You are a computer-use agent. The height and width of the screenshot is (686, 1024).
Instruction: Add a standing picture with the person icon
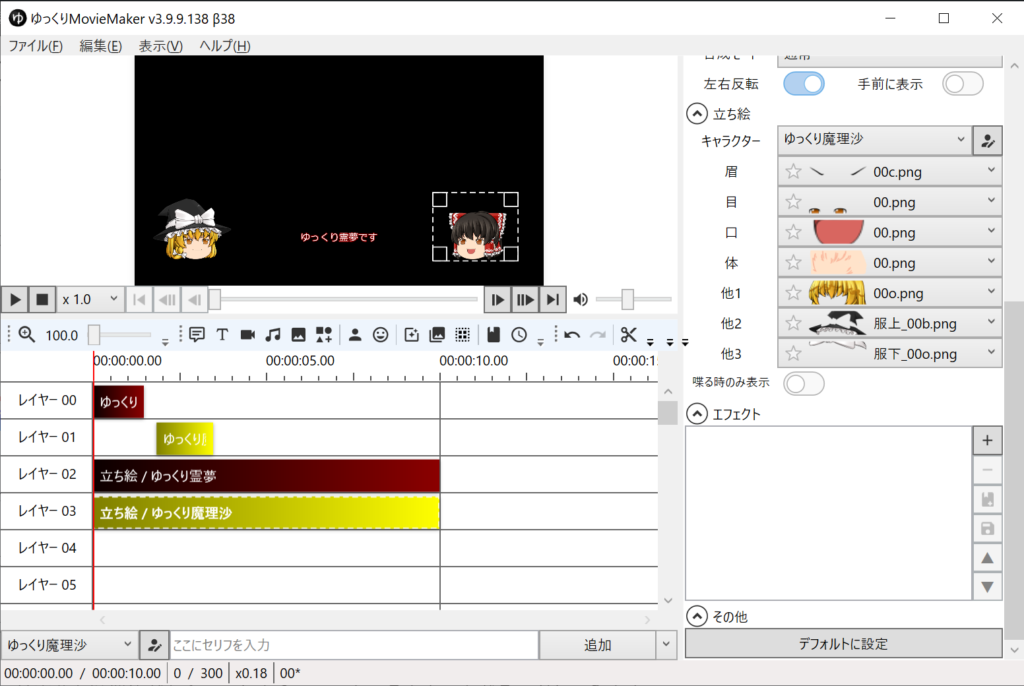pos(355,335)
